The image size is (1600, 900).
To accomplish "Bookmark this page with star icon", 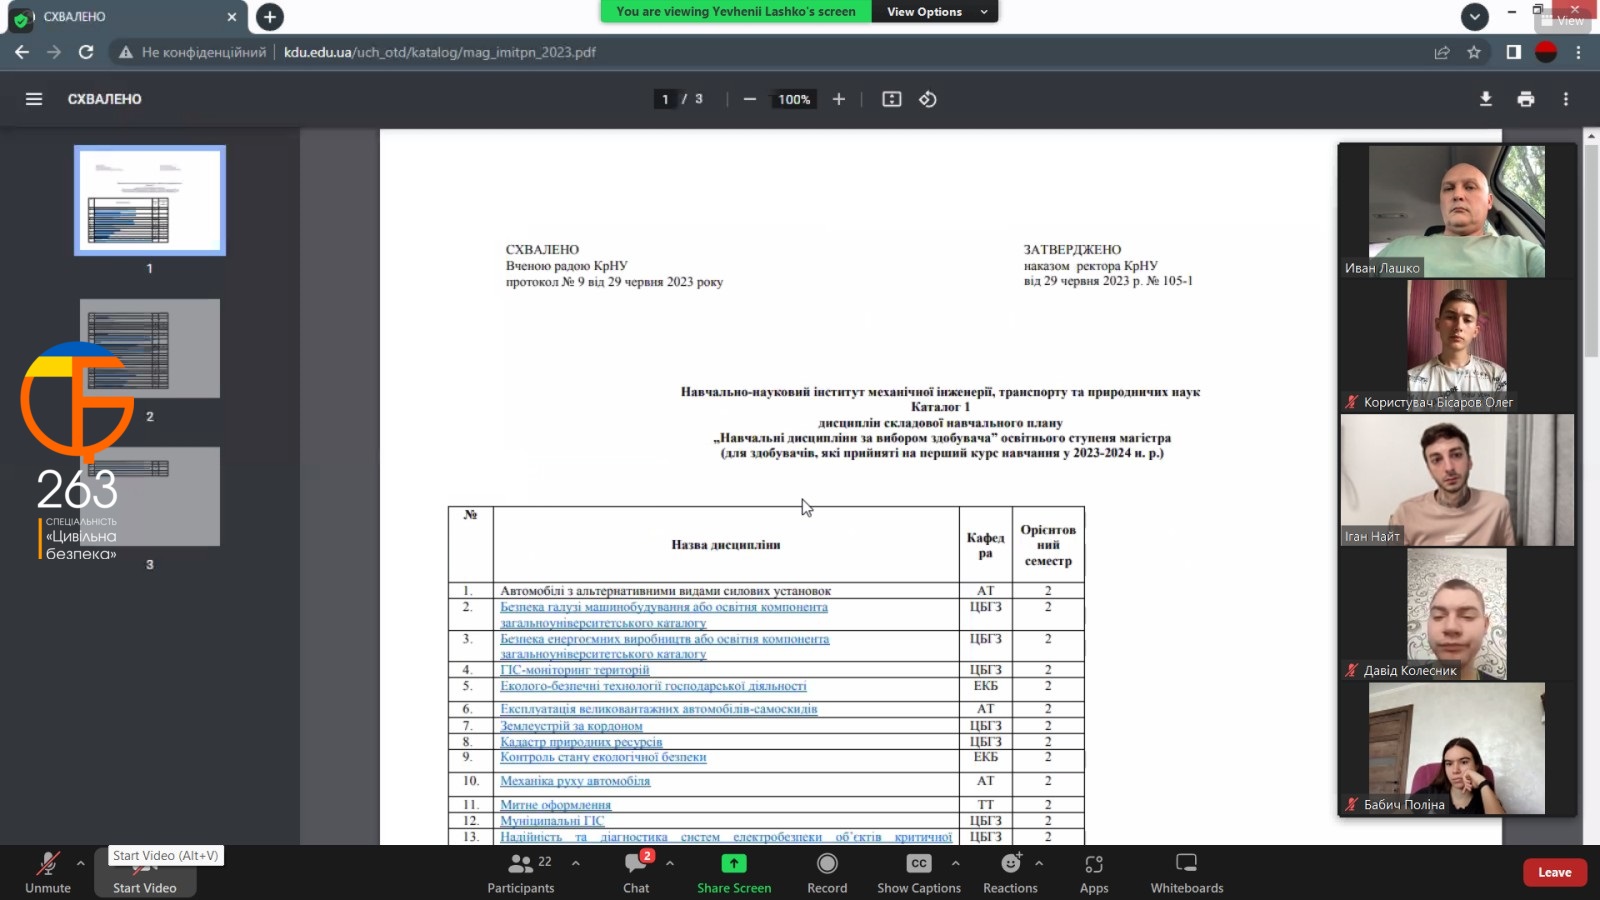I will [1474, 52].
